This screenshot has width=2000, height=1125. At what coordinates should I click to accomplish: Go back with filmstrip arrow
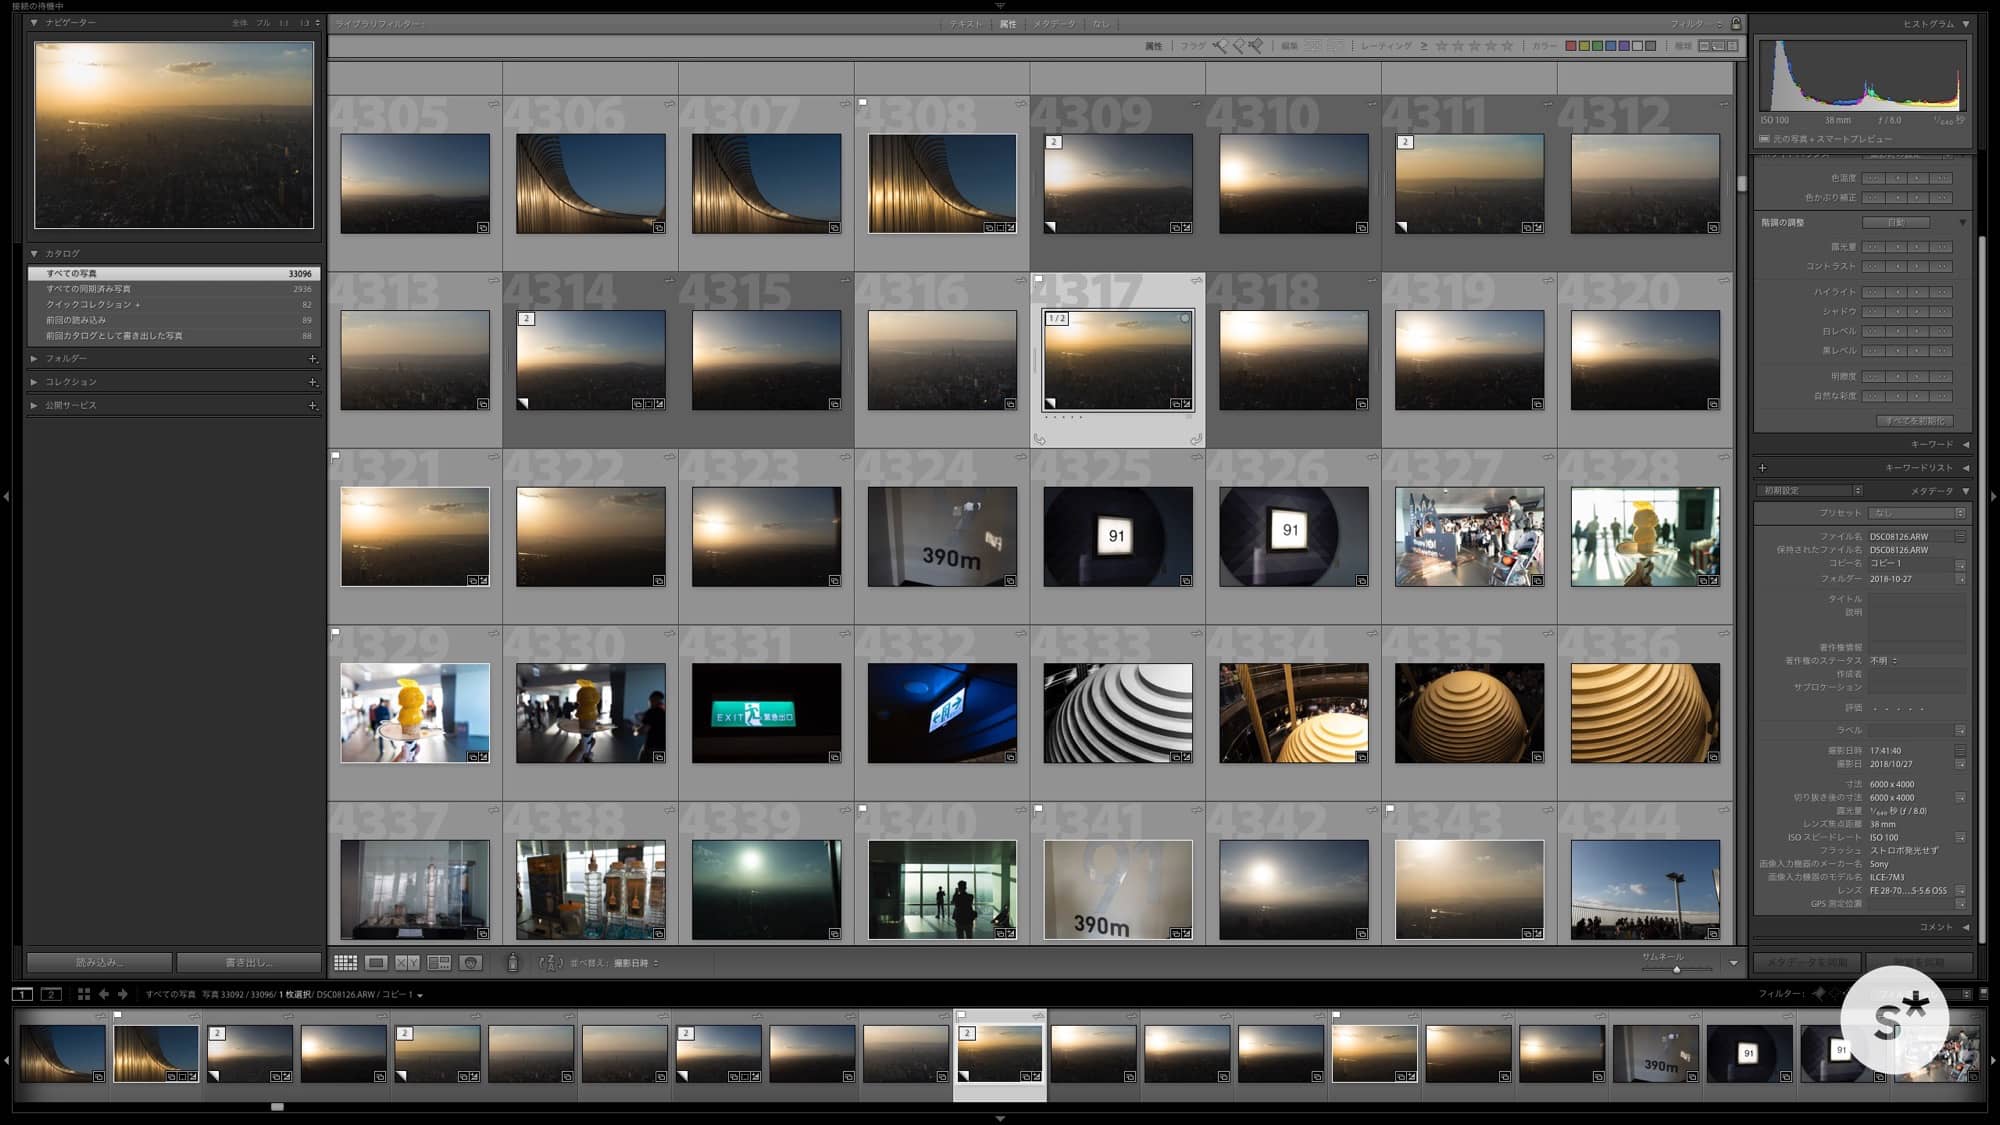104,994
